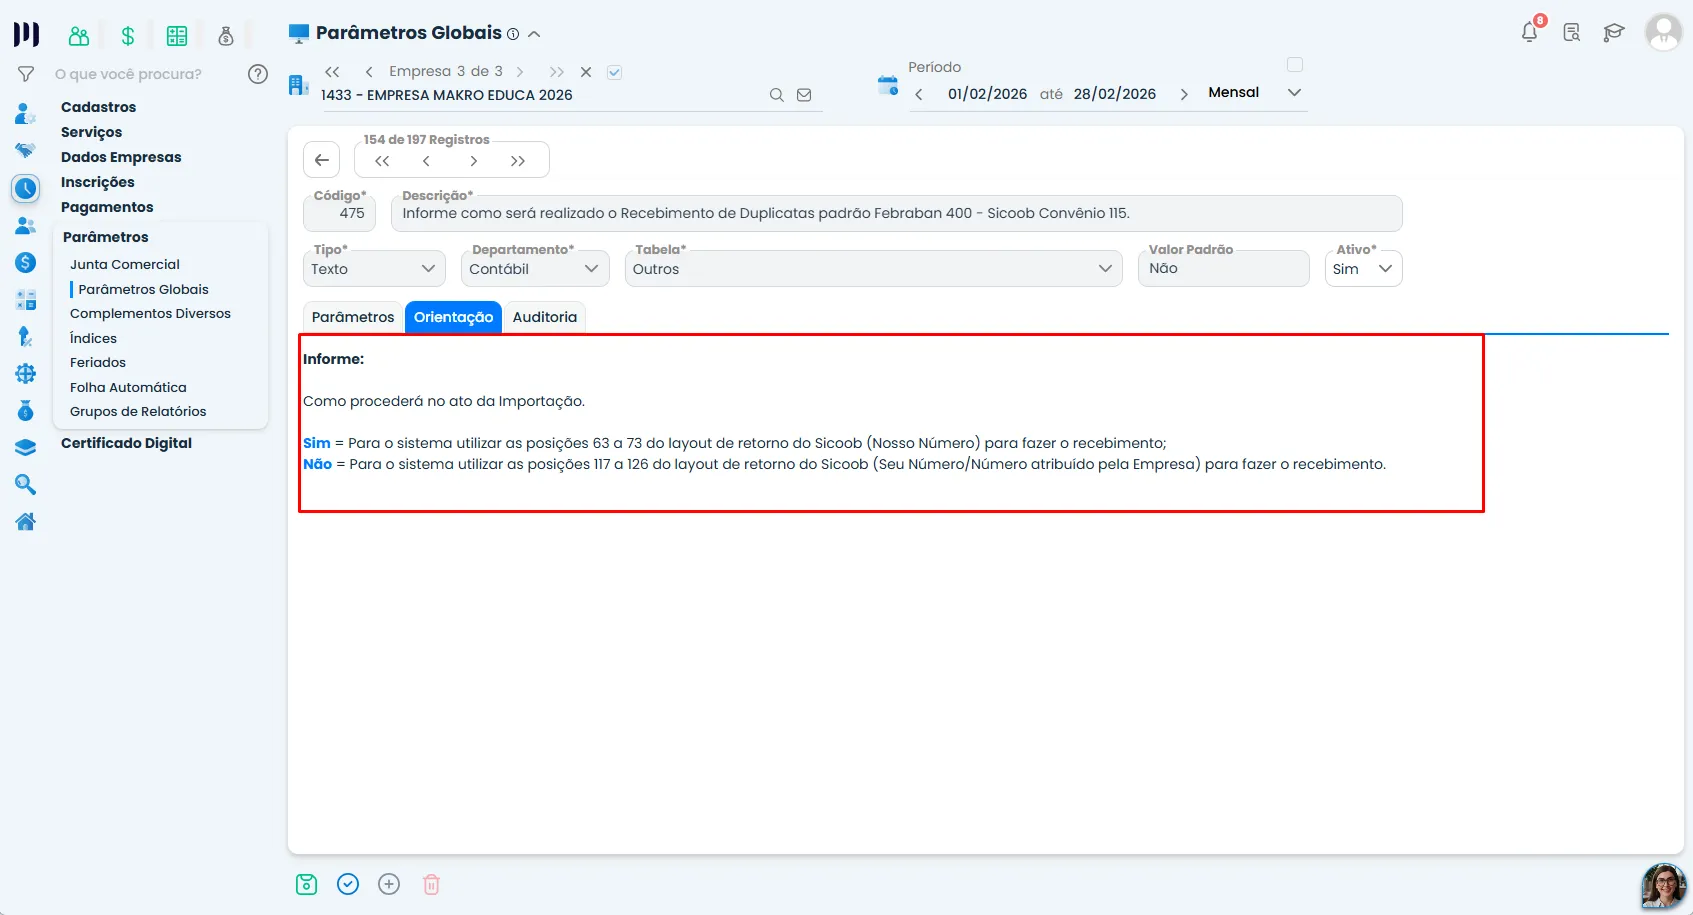Viewport: 1693px width, 915px height.
Task: Click the circled checkmark confirm icon
Action: tap(348, 884)
